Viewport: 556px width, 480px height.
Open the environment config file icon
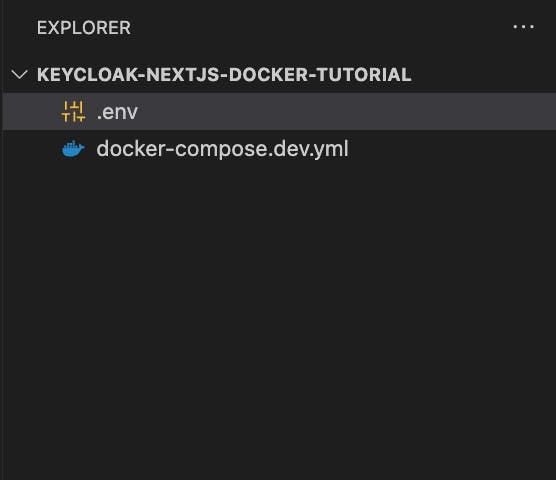click(x=73, y=112)
